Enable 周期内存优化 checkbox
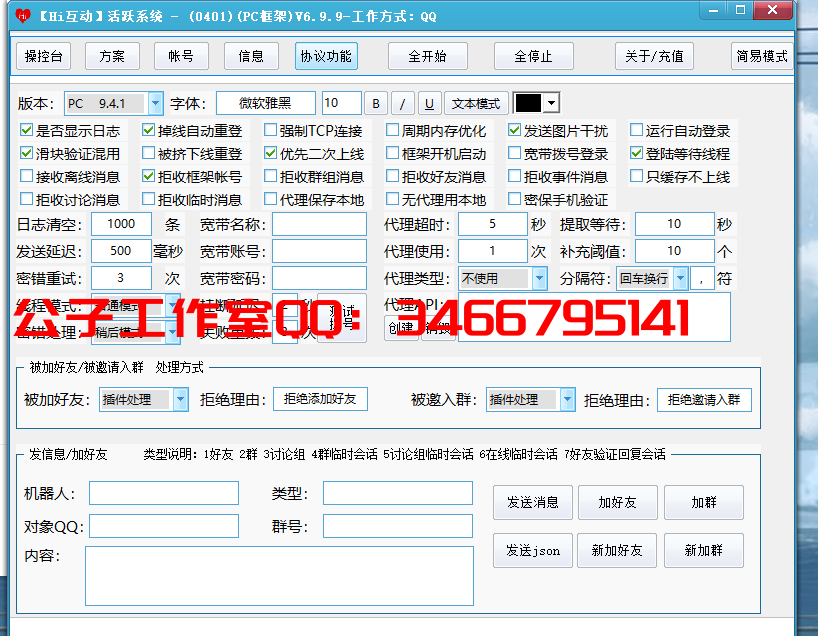Image resolution: width=818 pixels, height=636 pixels. coord(392,130)
